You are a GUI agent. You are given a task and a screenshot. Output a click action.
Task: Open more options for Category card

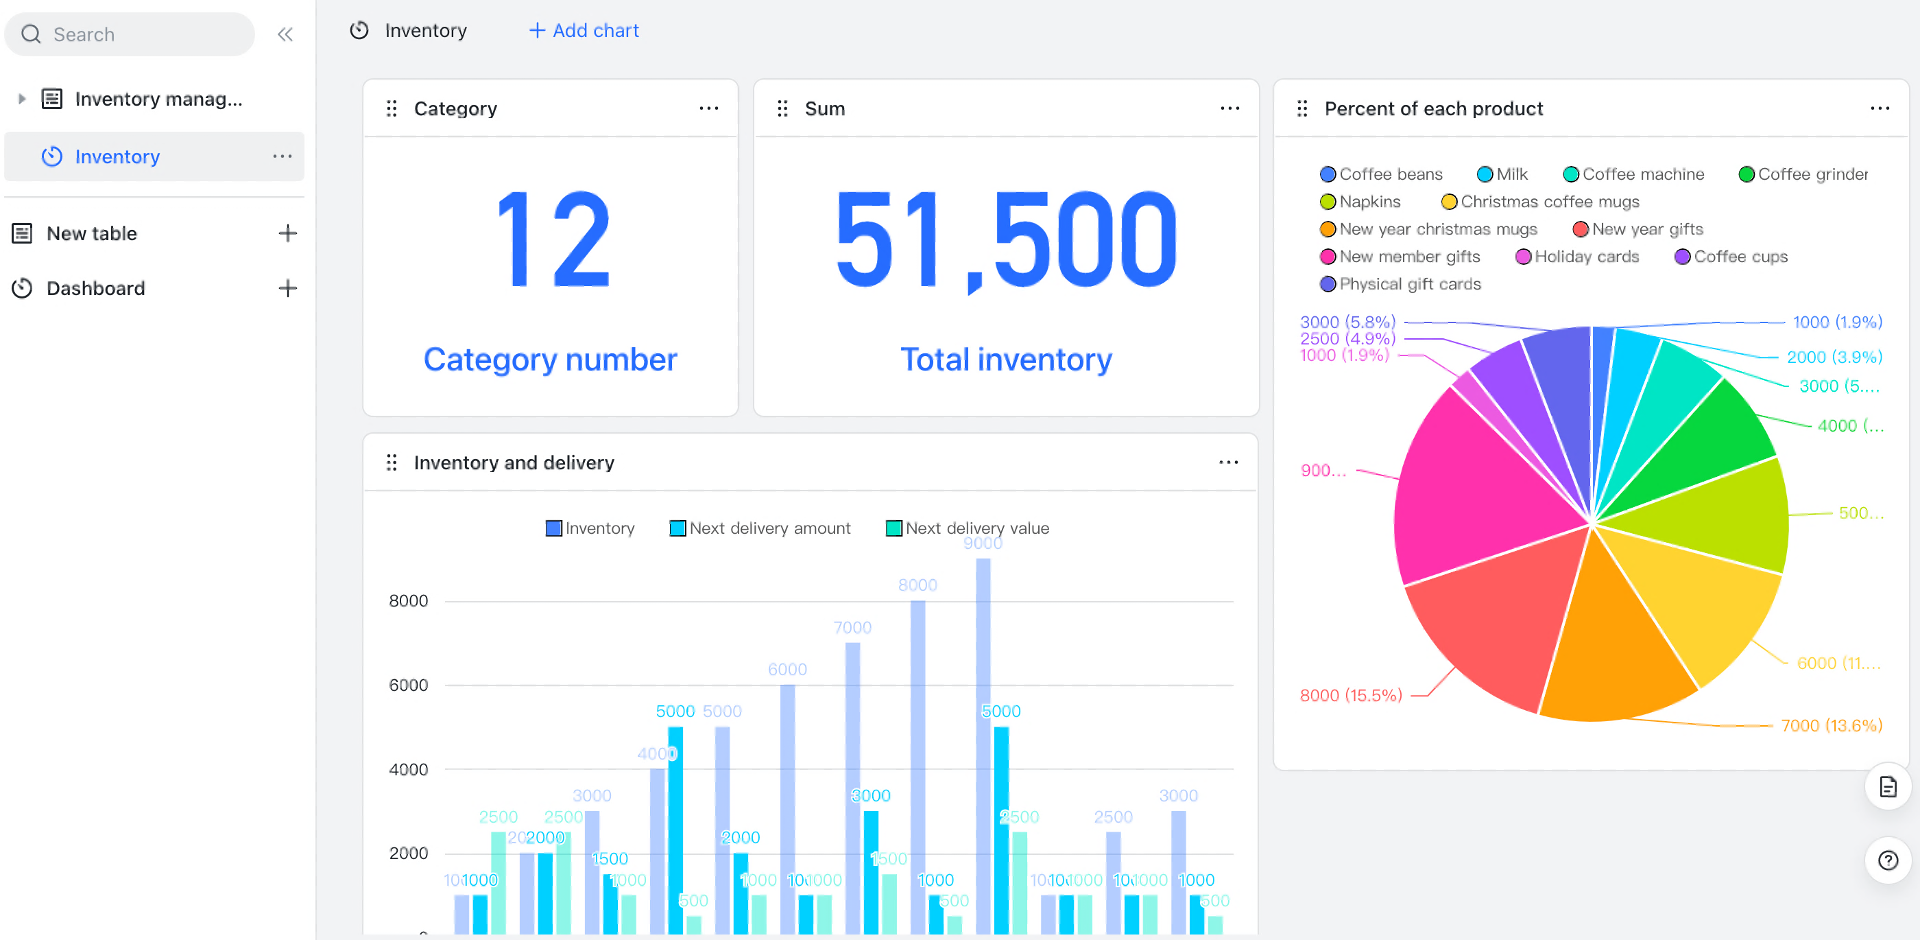[709, 109]
